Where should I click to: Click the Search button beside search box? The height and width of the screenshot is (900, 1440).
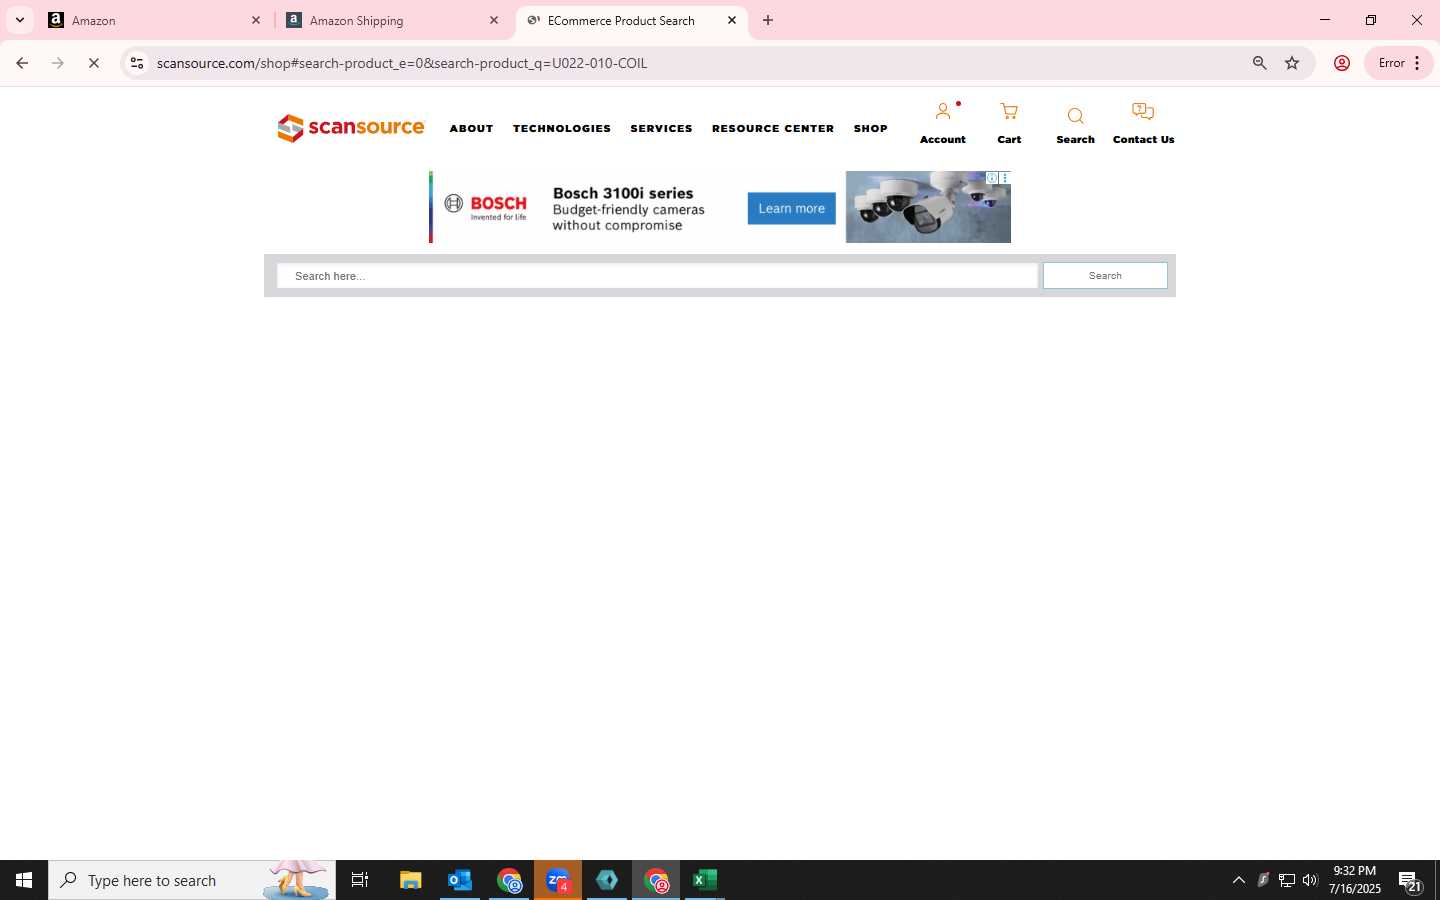pyautogui.click(x=1105, y=276)
